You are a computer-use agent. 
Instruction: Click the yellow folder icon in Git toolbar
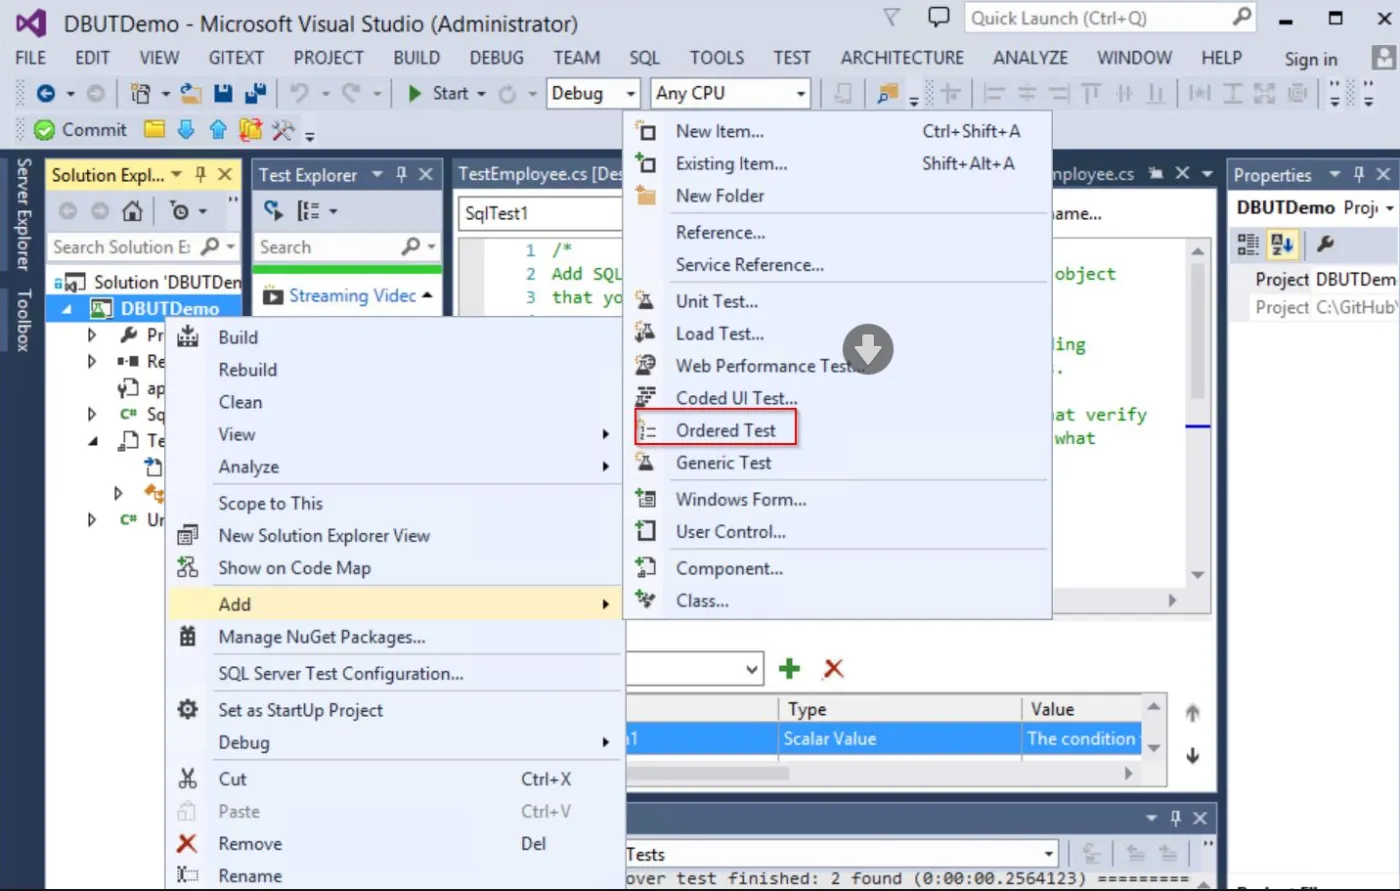point(154,130)
